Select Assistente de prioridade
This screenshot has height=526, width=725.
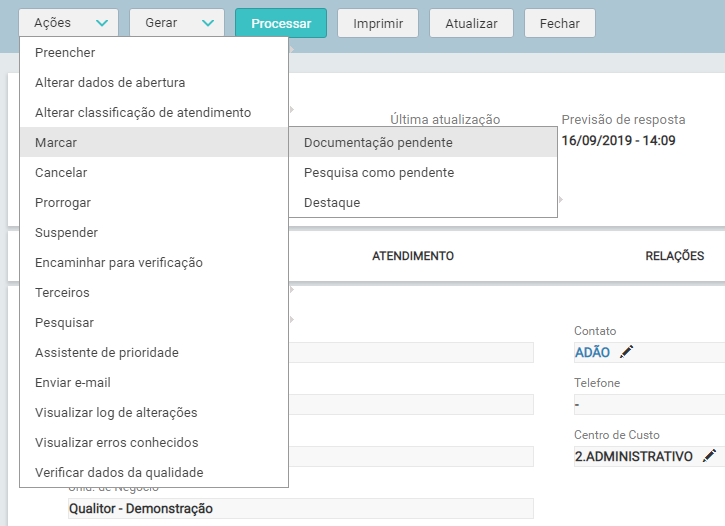154,353
